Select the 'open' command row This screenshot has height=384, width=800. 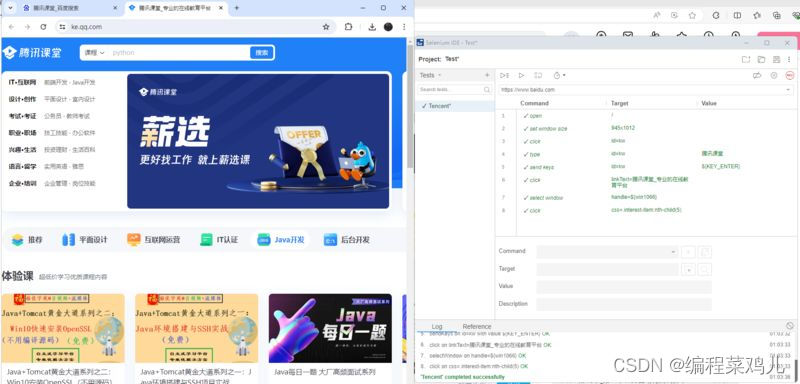click(645, 116)
